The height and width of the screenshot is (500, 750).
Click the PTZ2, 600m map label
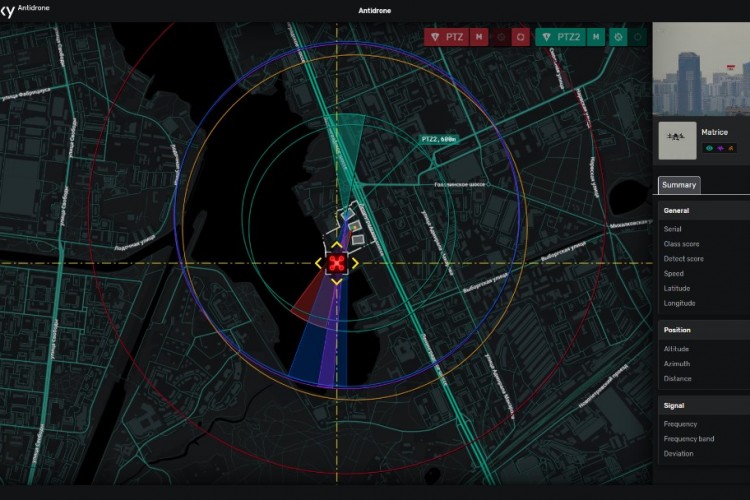click(437, 140)
